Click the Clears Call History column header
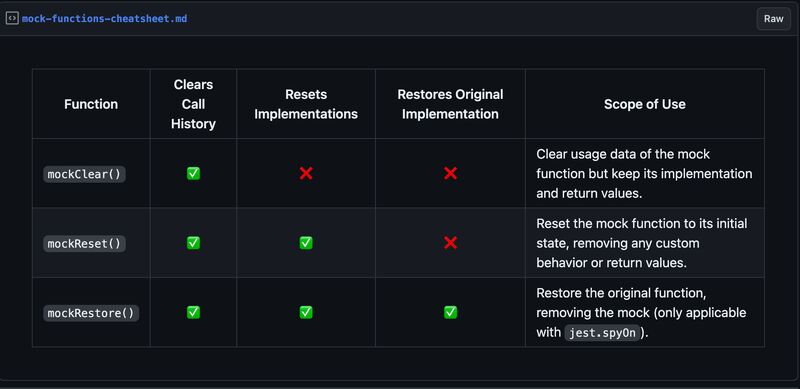This screenshot has height=389, width=800. [193, 104]
